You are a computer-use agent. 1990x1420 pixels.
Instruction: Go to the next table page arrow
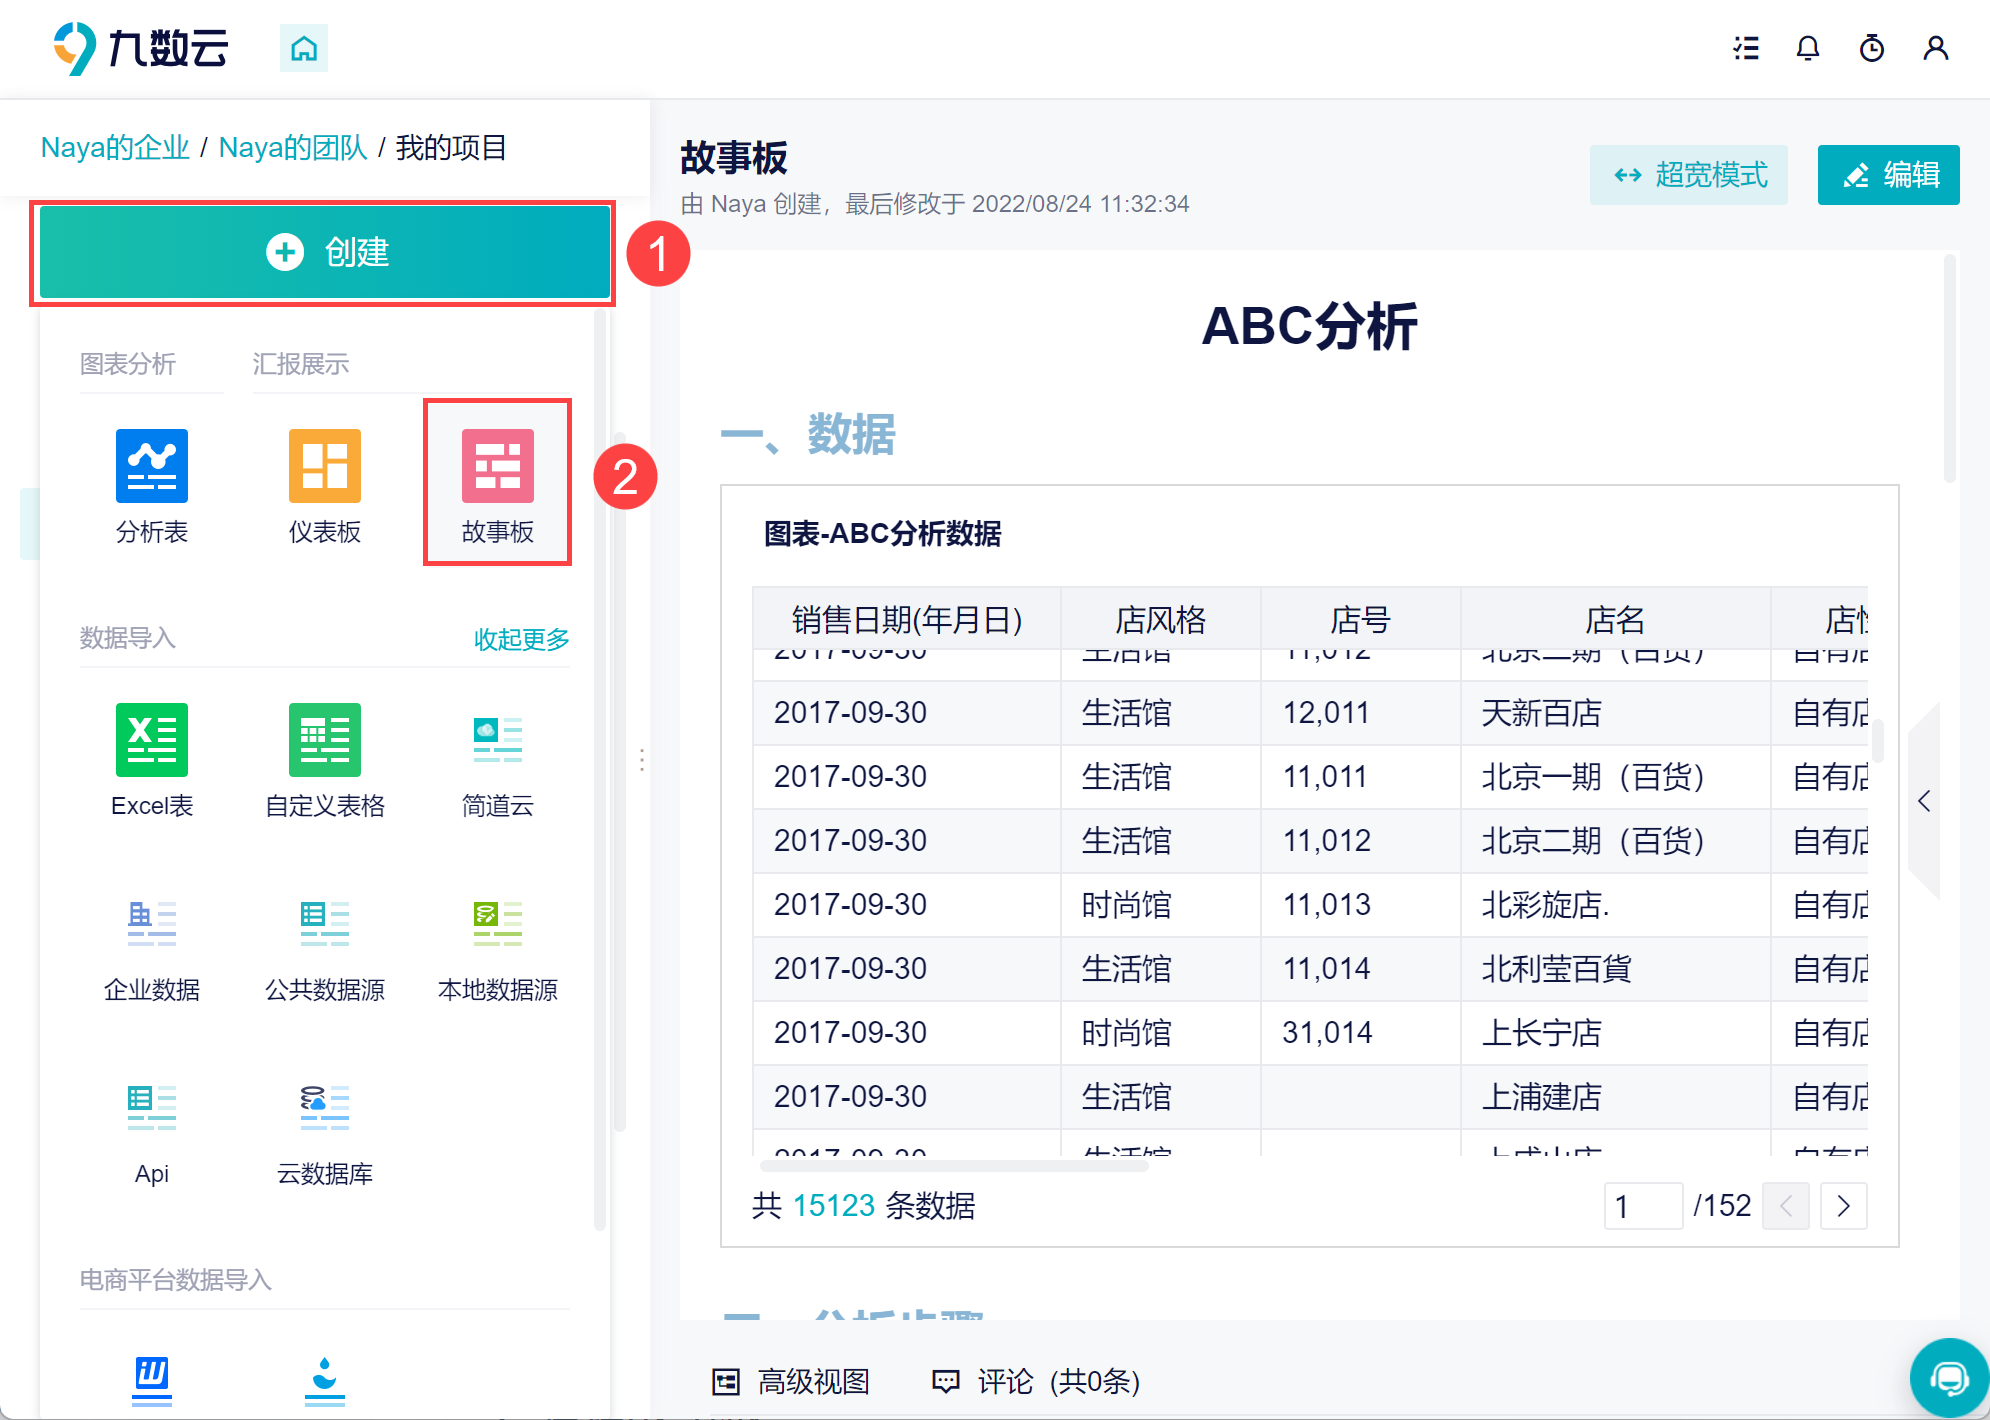point(1843,1206)
